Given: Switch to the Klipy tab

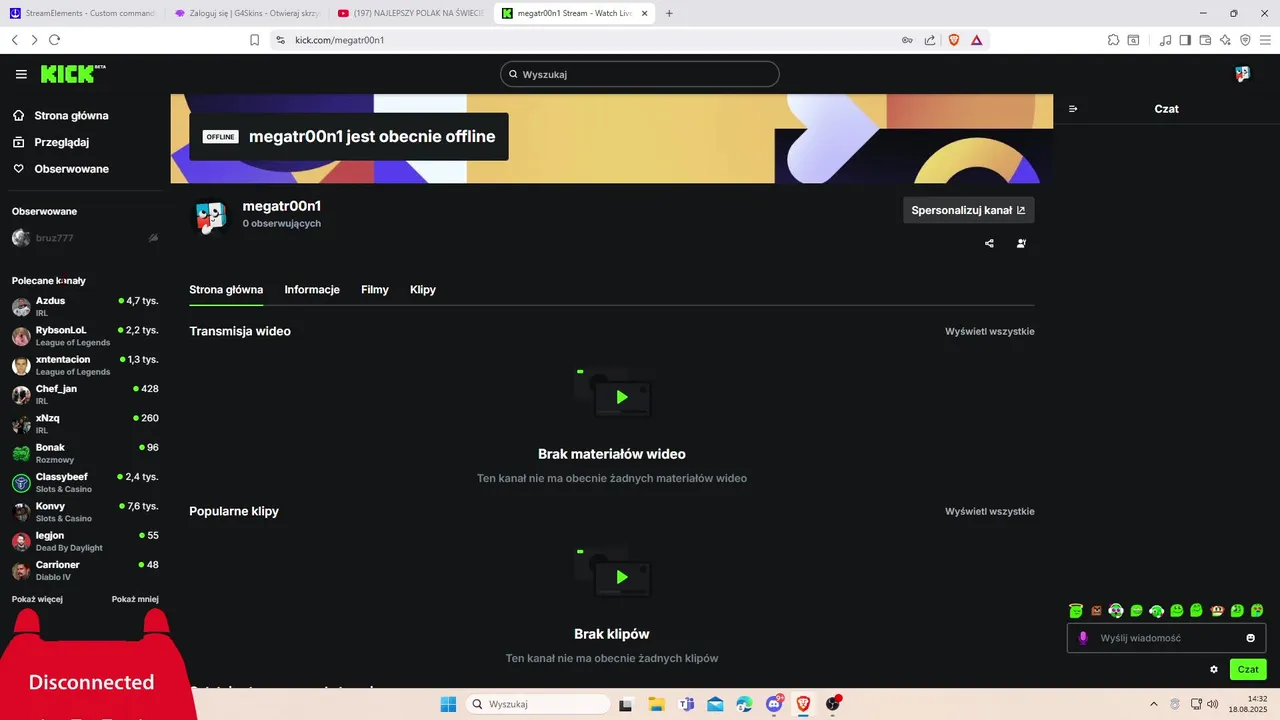Looking at the screenshot, I should click(x=423, y=290).
